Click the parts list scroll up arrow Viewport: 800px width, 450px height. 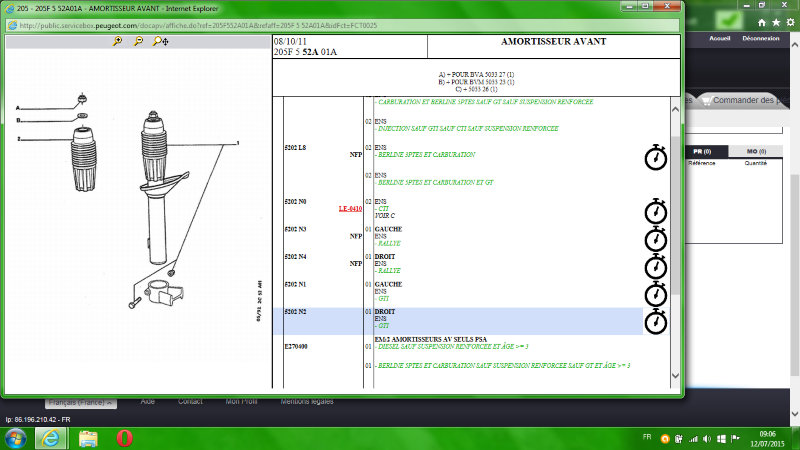tap(674, 105)
